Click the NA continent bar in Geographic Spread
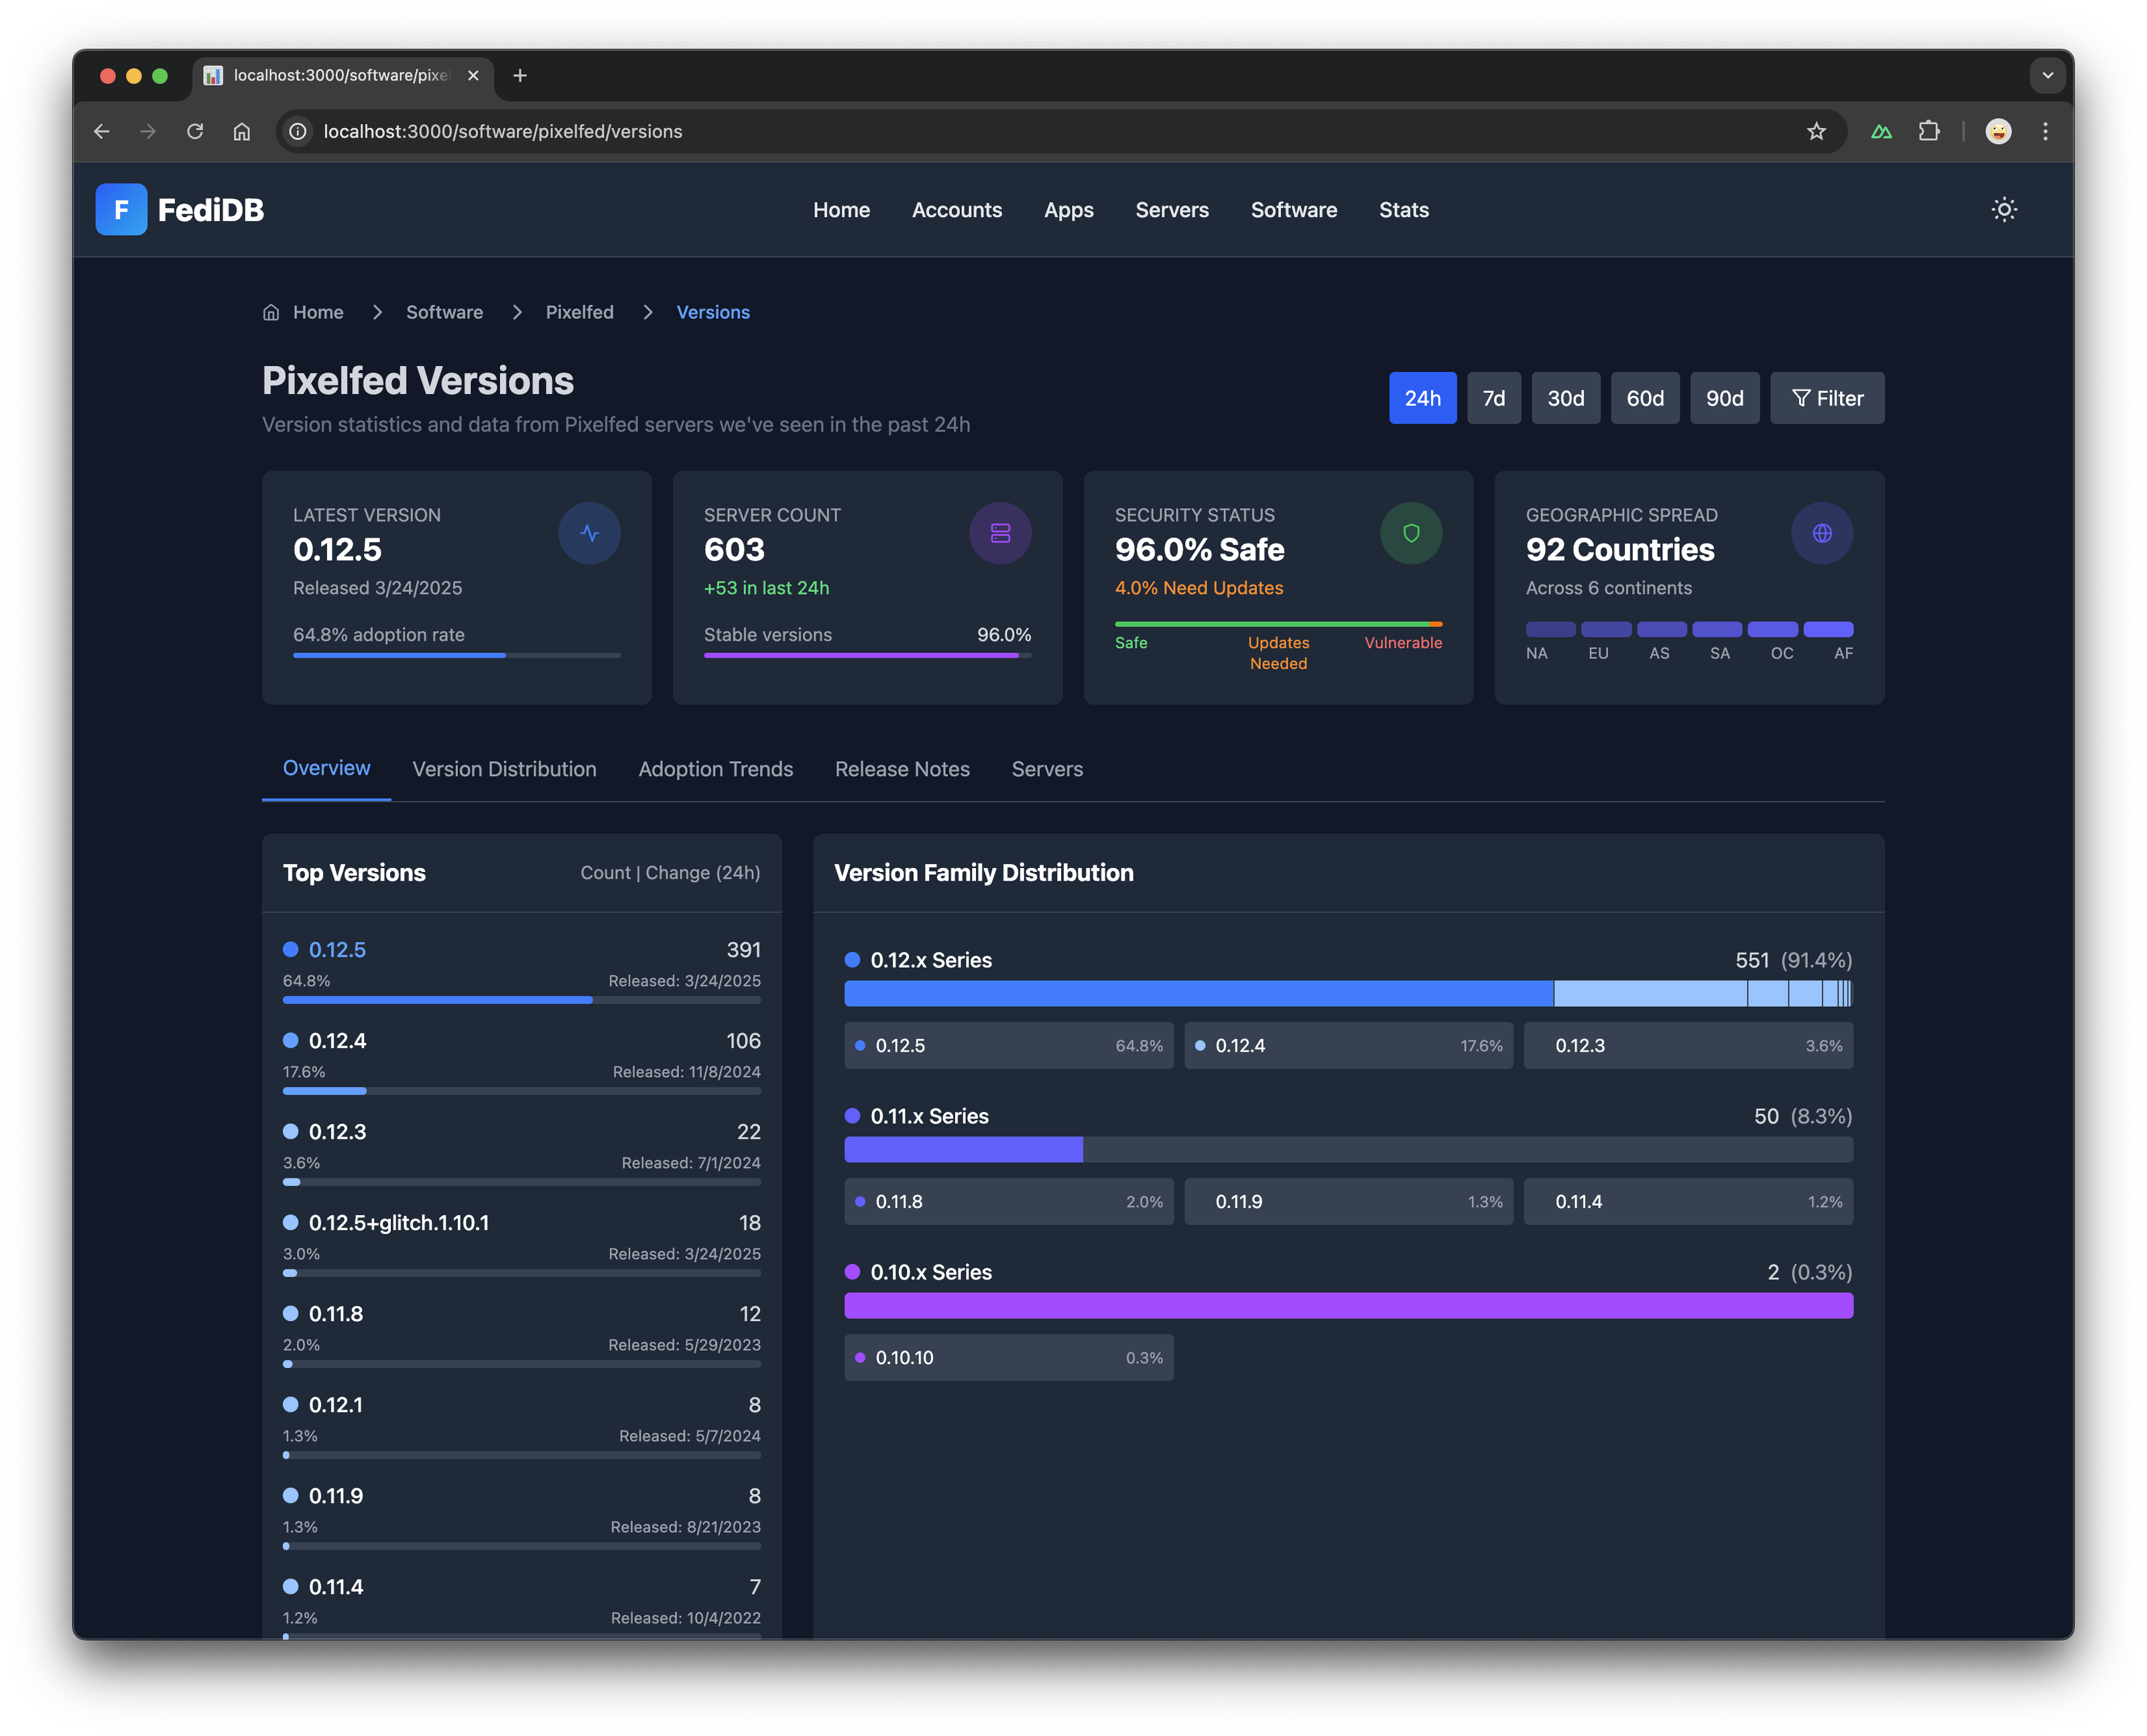 (x=1550, y=629)
